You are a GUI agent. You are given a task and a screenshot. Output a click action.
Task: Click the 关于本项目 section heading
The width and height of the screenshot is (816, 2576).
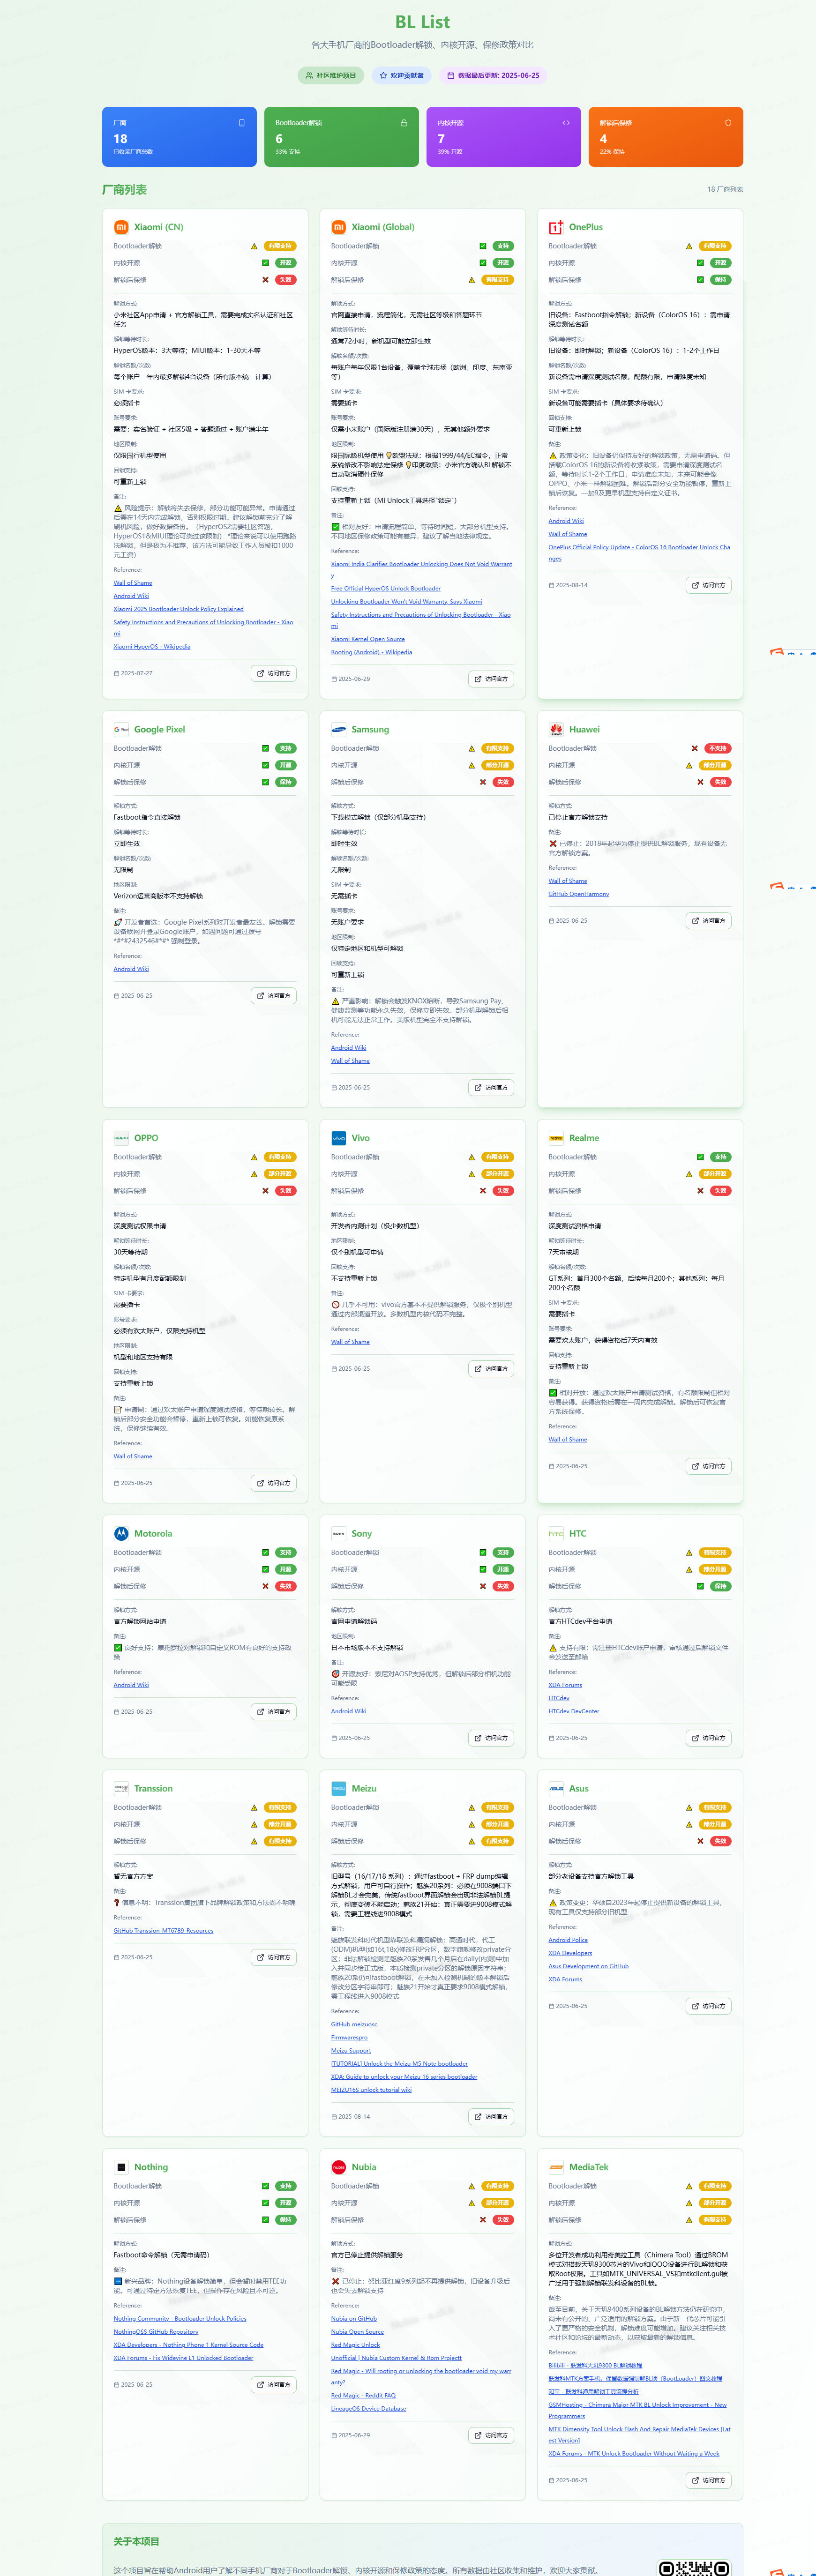coord(136,2541)
